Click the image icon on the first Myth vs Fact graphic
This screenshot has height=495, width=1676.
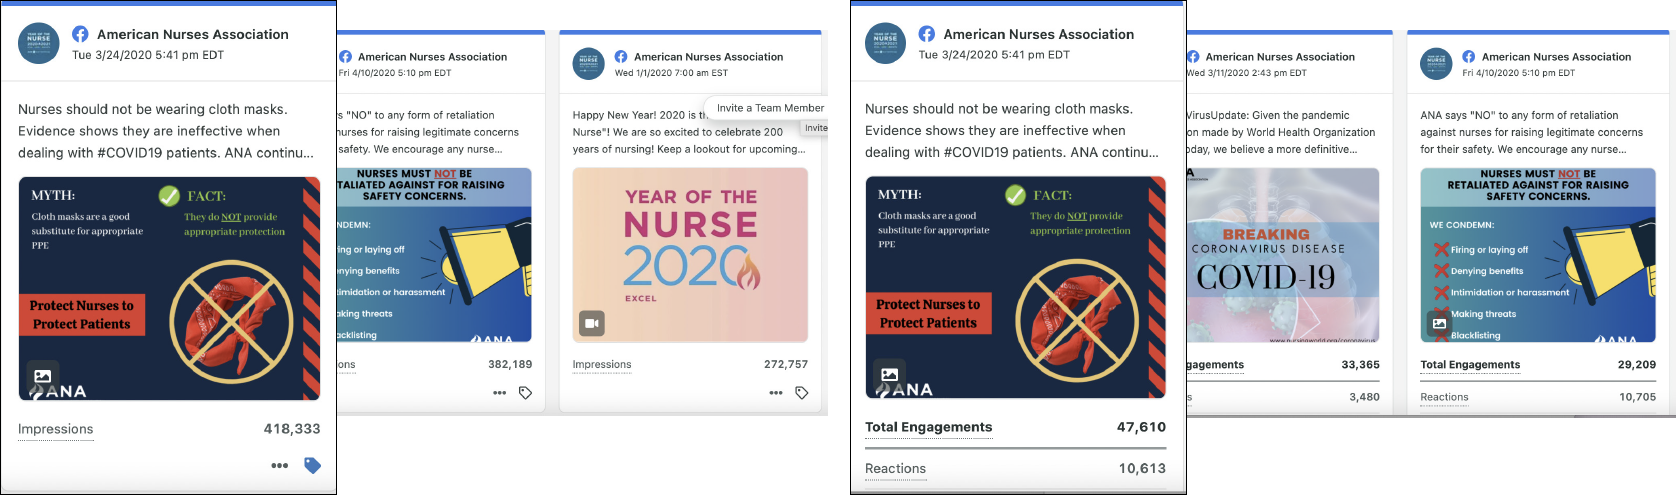click(43, 376)
